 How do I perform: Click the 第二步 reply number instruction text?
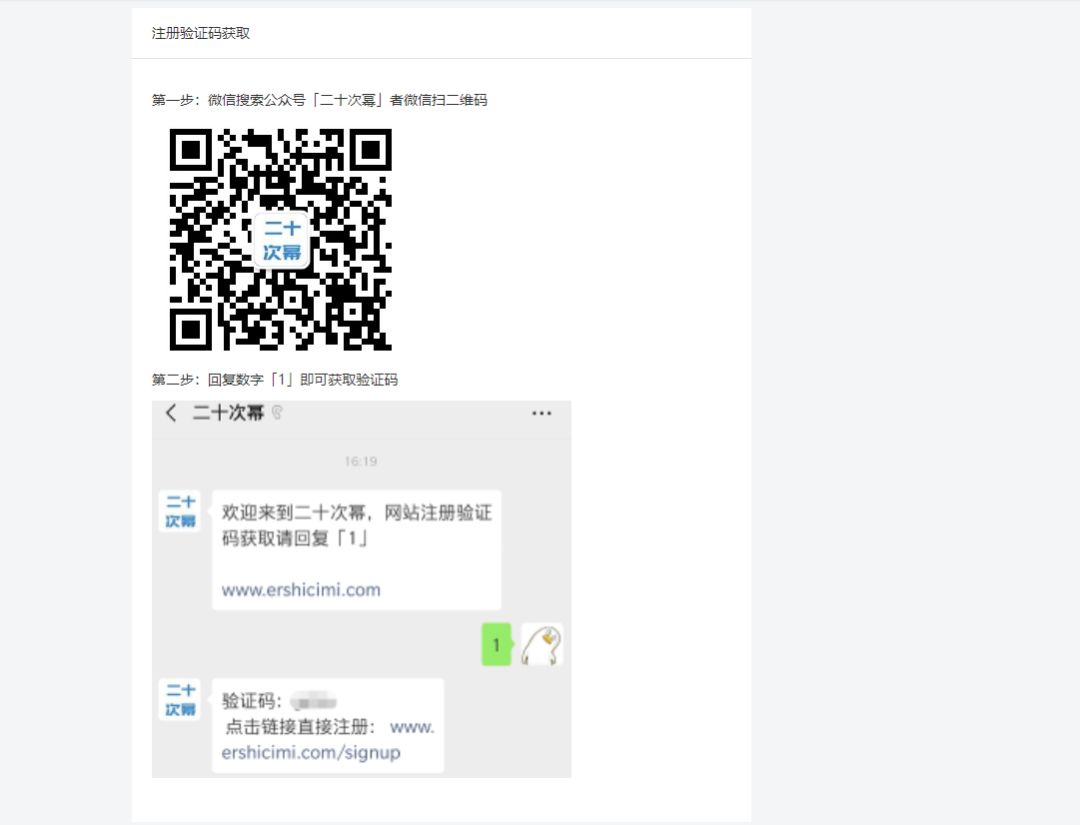click(274, 379)
